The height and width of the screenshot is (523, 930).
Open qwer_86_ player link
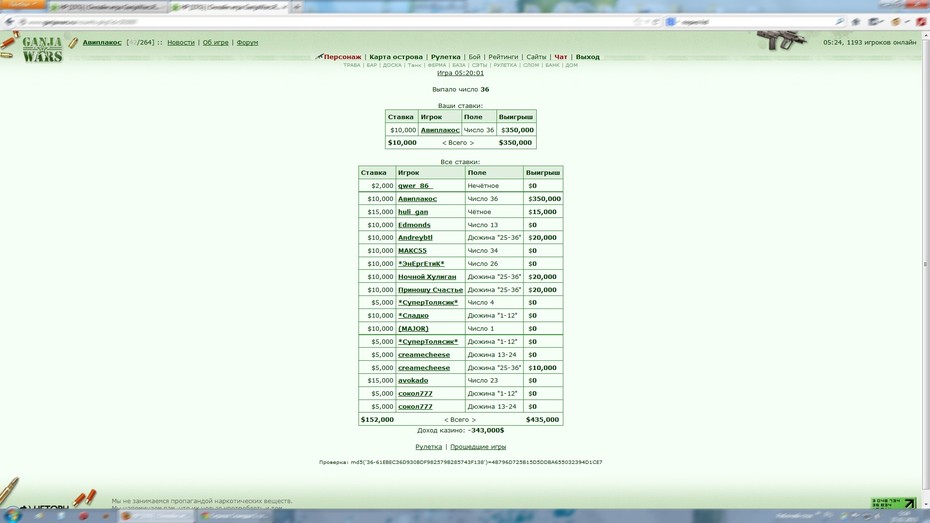(415, 186)
